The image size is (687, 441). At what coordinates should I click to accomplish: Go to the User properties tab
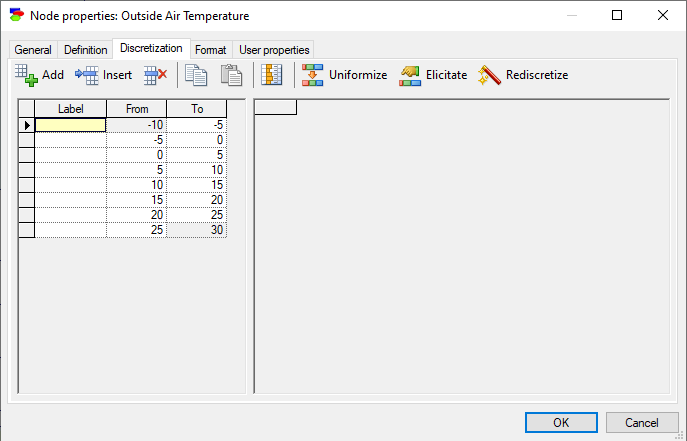(x=274, y=50)
